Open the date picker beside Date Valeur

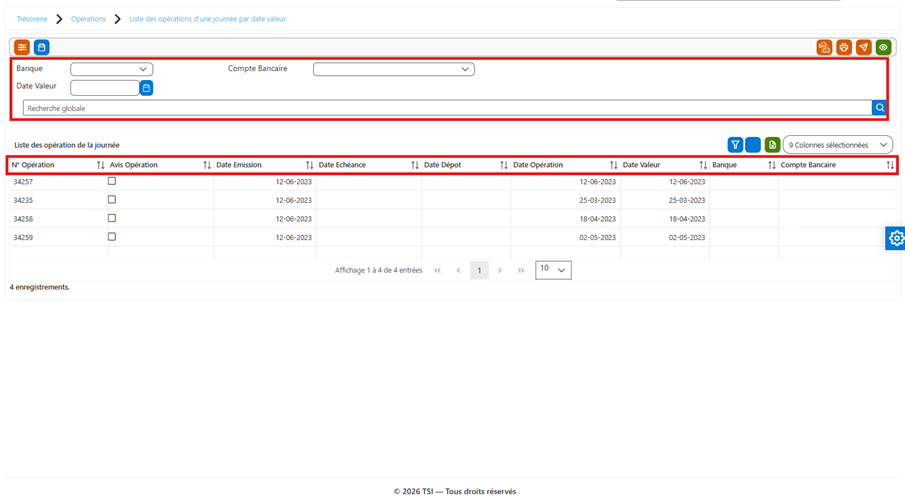[x=147, y=88]
